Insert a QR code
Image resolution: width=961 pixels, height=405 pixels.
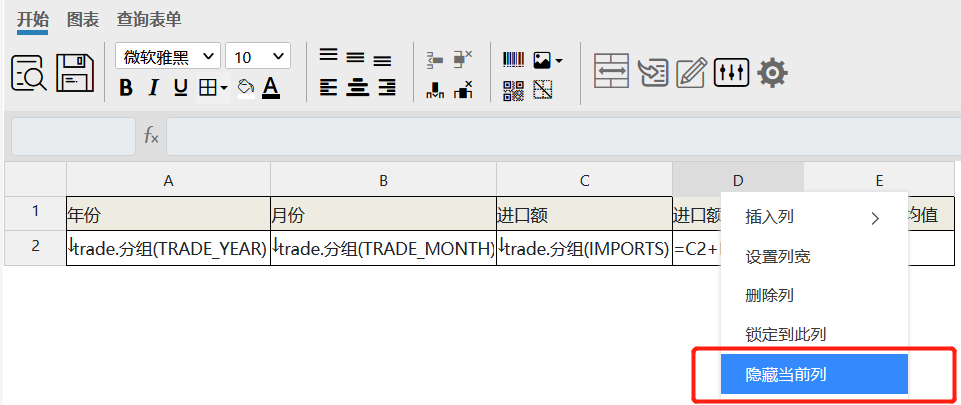click(x=514, y=91)
